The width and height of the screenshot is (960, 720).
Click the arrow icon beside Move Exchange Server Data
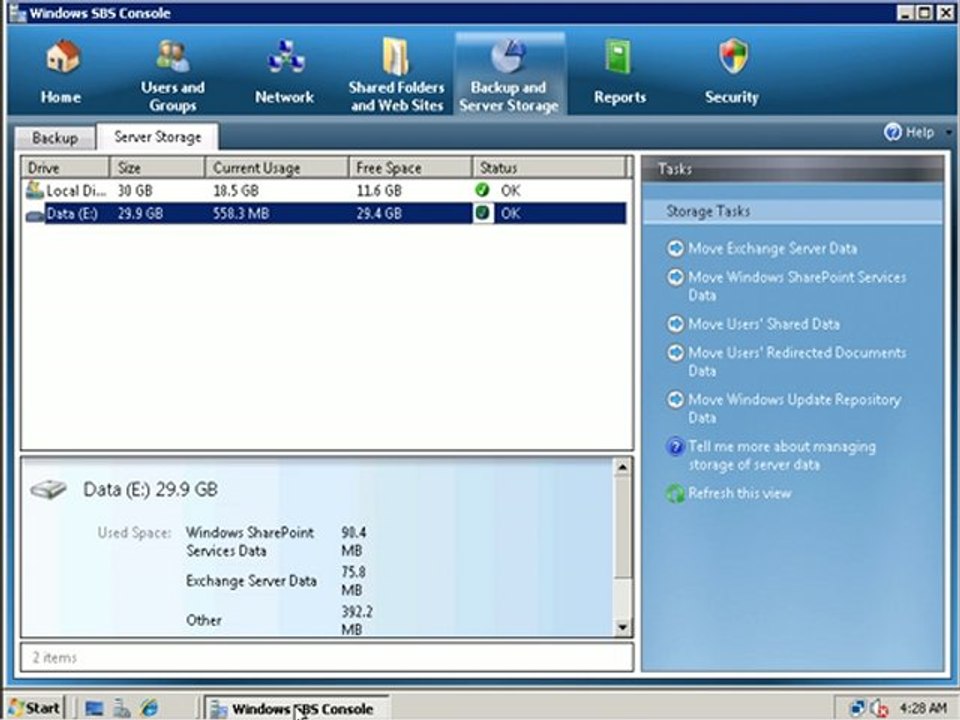coord(675,248)
